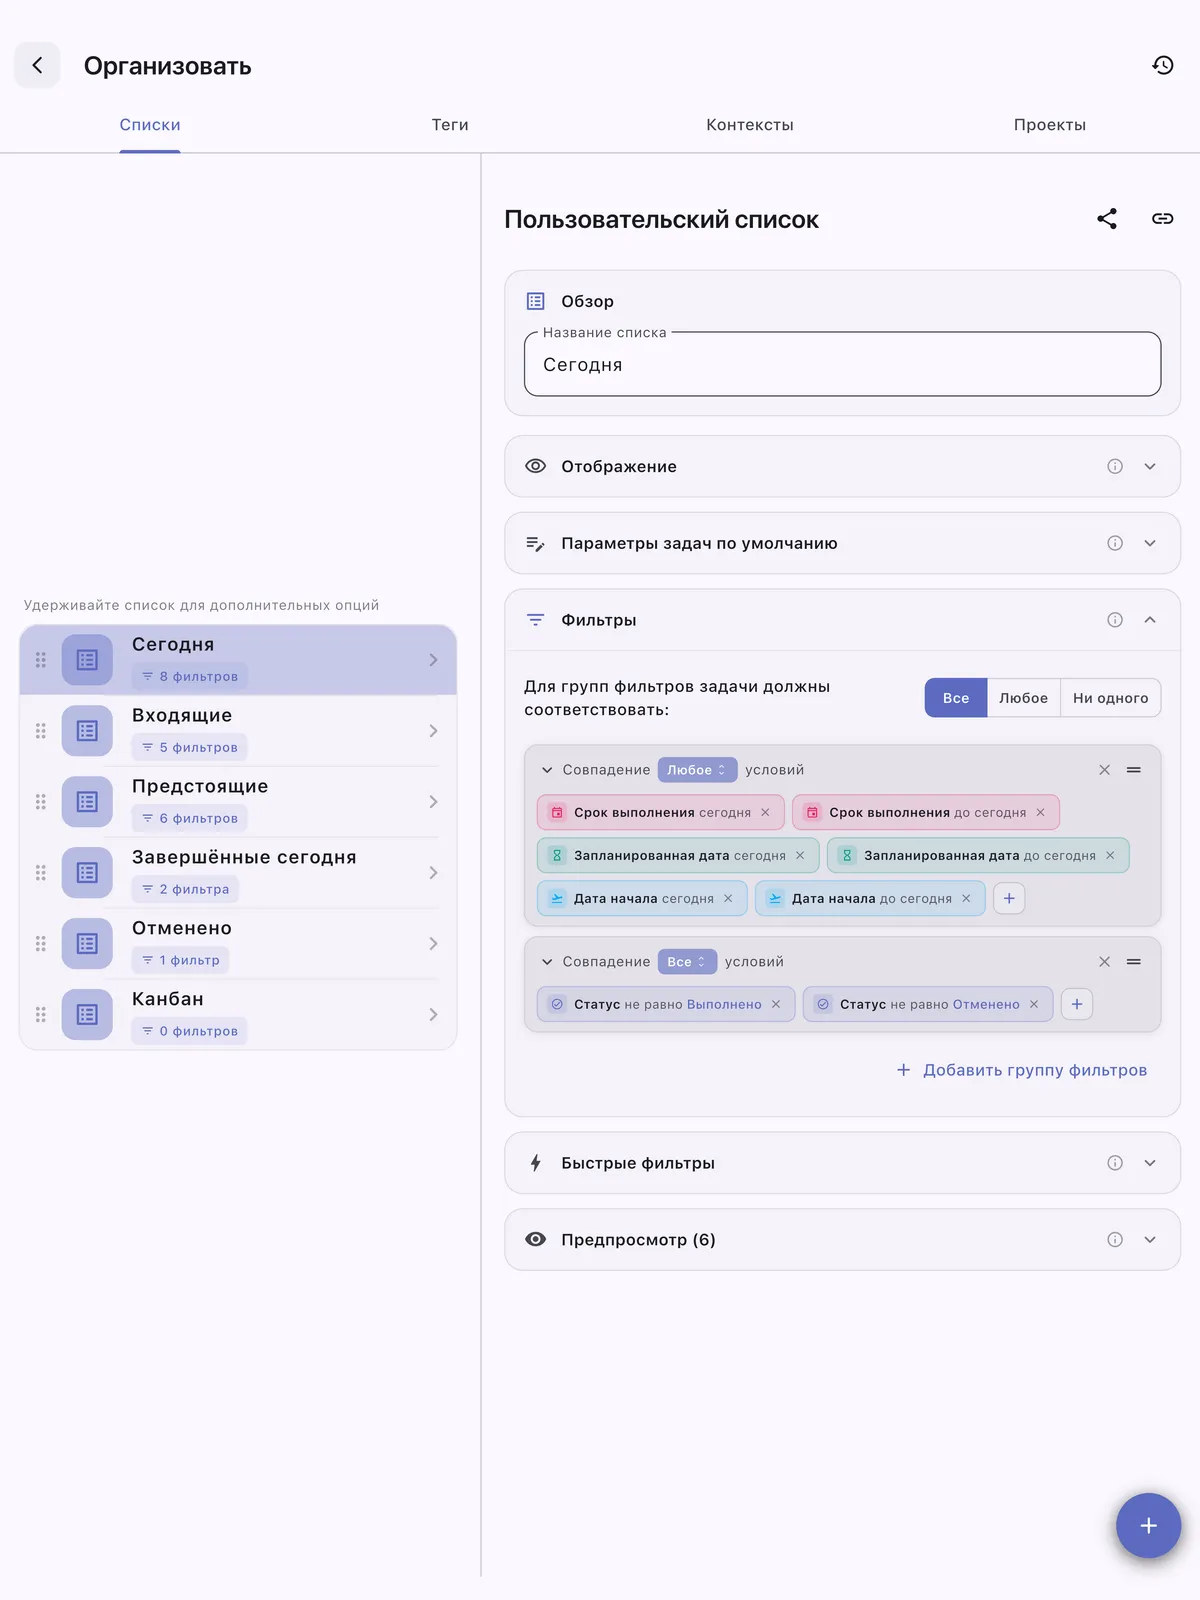Remove filter Дата начала до сегодня
This screenshot has height=1600, width=1200.
tap(966, 899)
